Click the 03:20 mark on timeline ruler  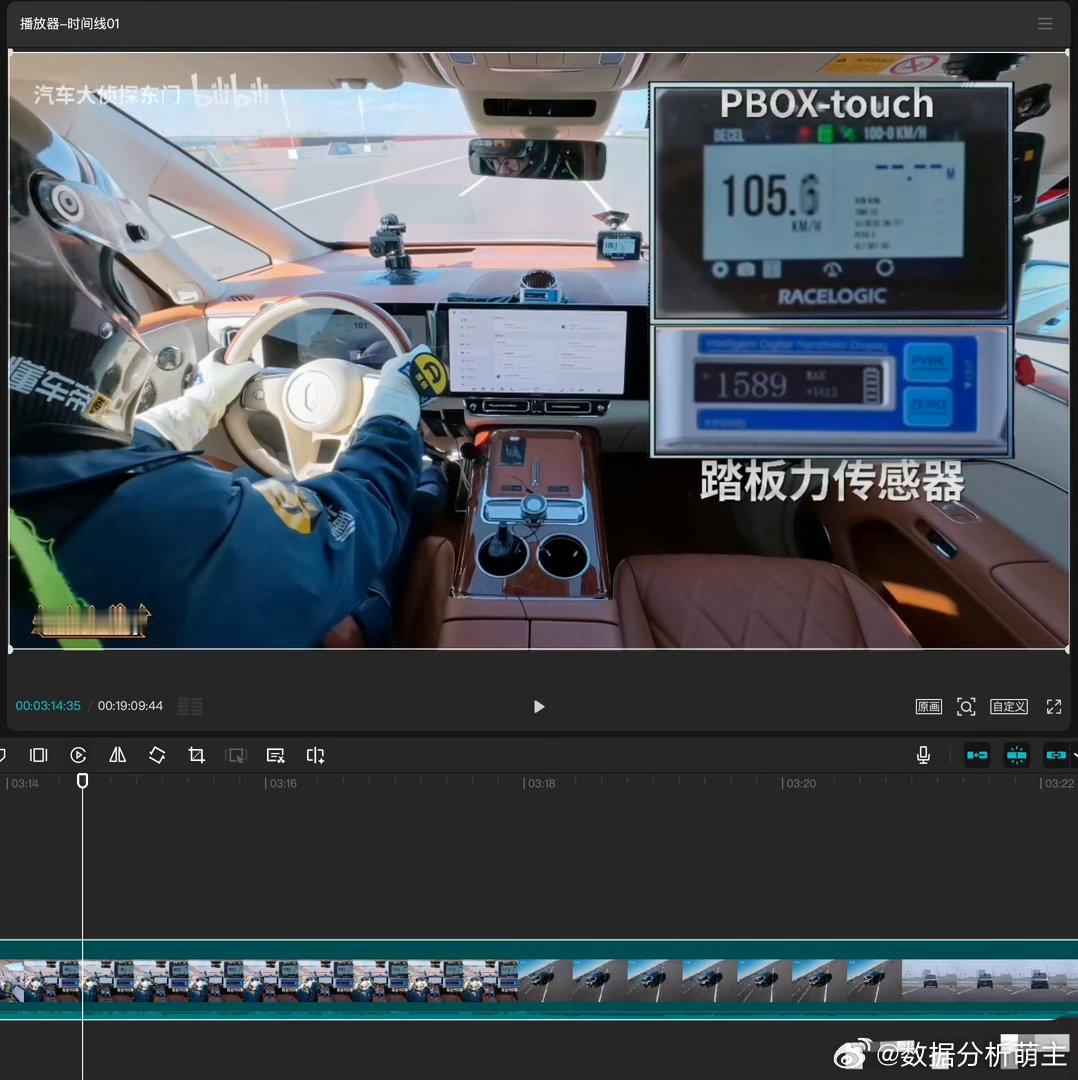(799, 784)
